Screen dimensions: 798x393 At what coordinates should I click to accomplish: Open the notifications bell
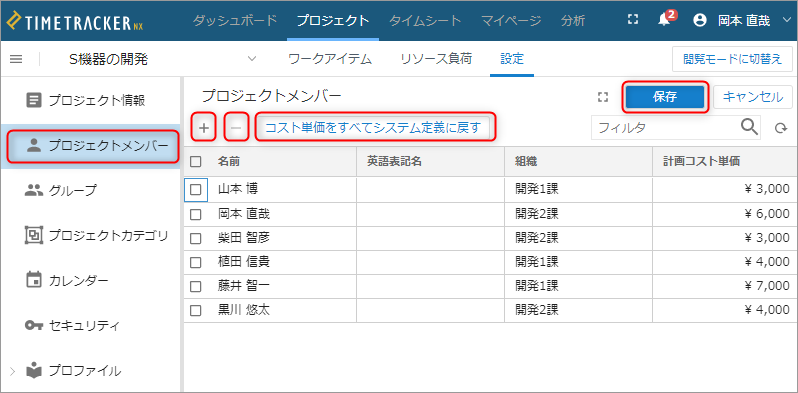tap(664, 20)
